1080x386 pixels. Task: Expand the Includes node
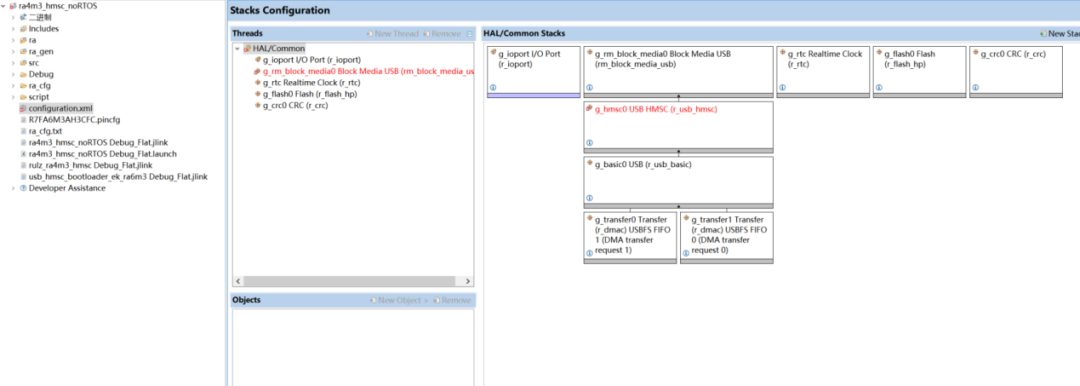[x=13, y=29]
